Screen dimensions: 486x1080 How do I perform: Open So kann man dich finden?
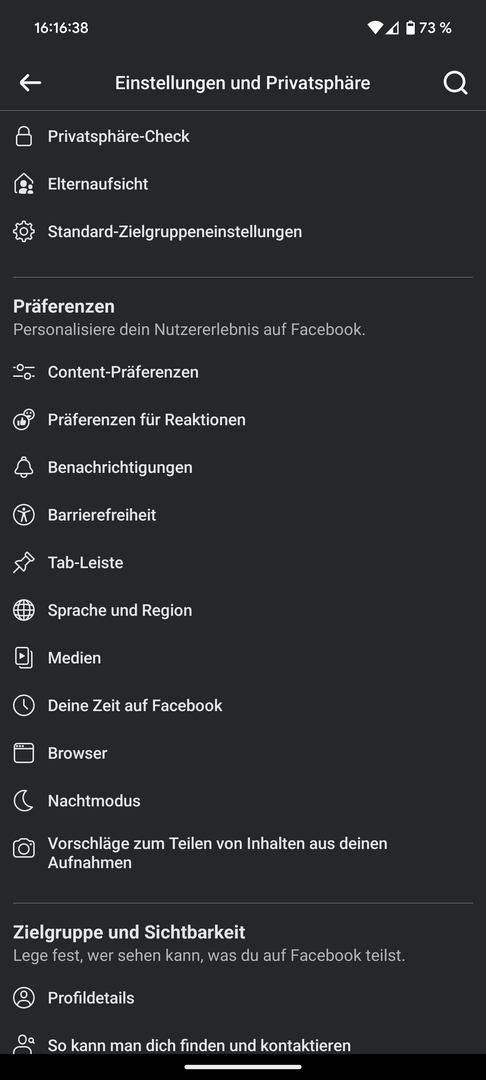click(243, 1043)
